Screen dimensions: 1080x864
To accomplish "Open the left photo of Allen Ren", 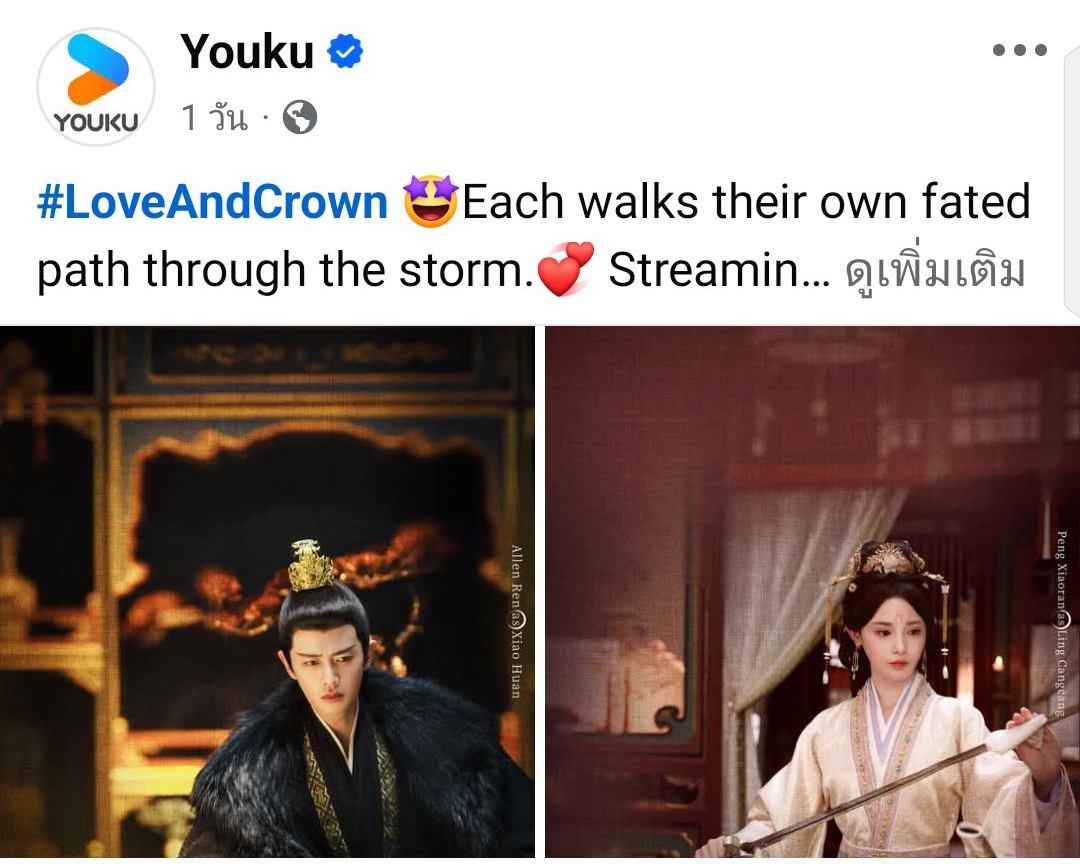I will (x=267, y=592).
